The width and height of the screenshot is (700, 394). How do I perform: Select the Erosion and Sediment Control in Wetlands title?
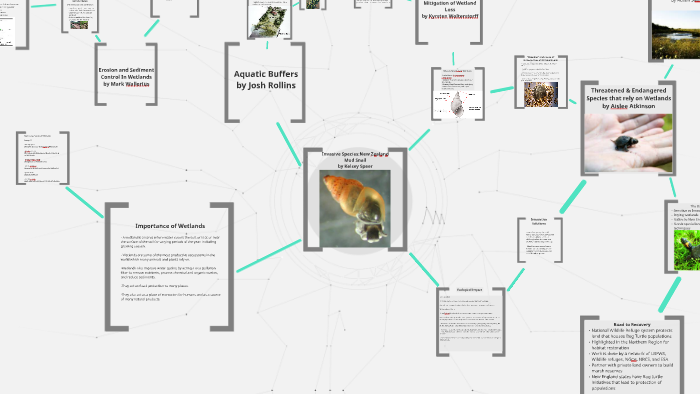pyautogui.click(x=126, y=77)
